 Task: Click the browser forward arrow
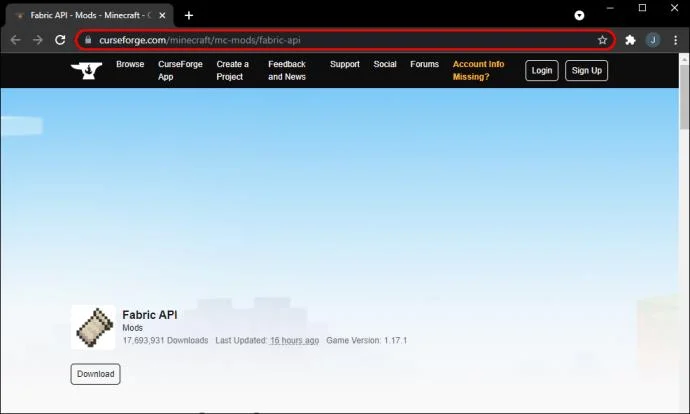tap(38, 40)
